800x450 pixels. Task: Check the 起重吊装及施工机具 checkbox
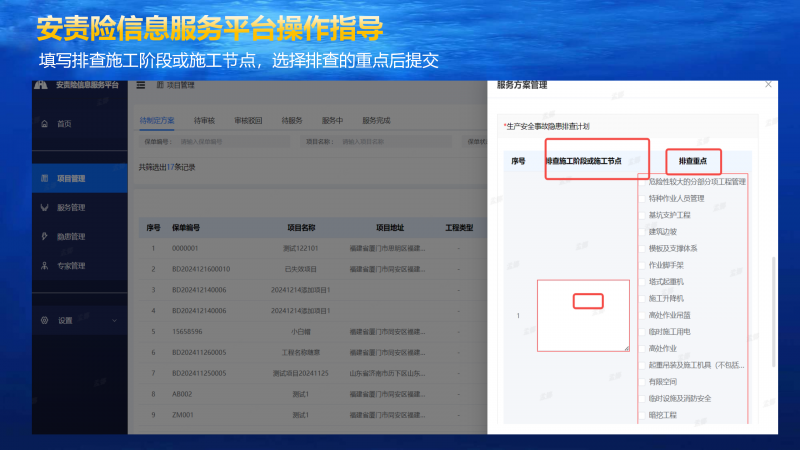(x=642, y=365)
